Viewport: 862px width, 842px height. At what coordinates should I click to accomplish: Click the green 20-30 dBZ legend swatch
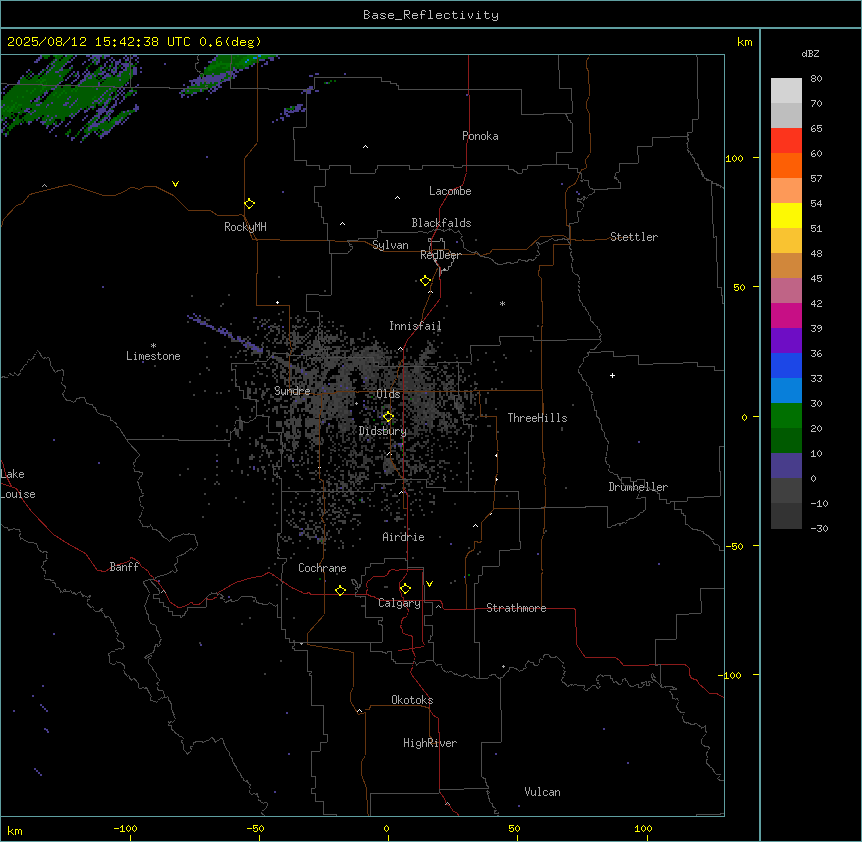[x=786, y=416]
